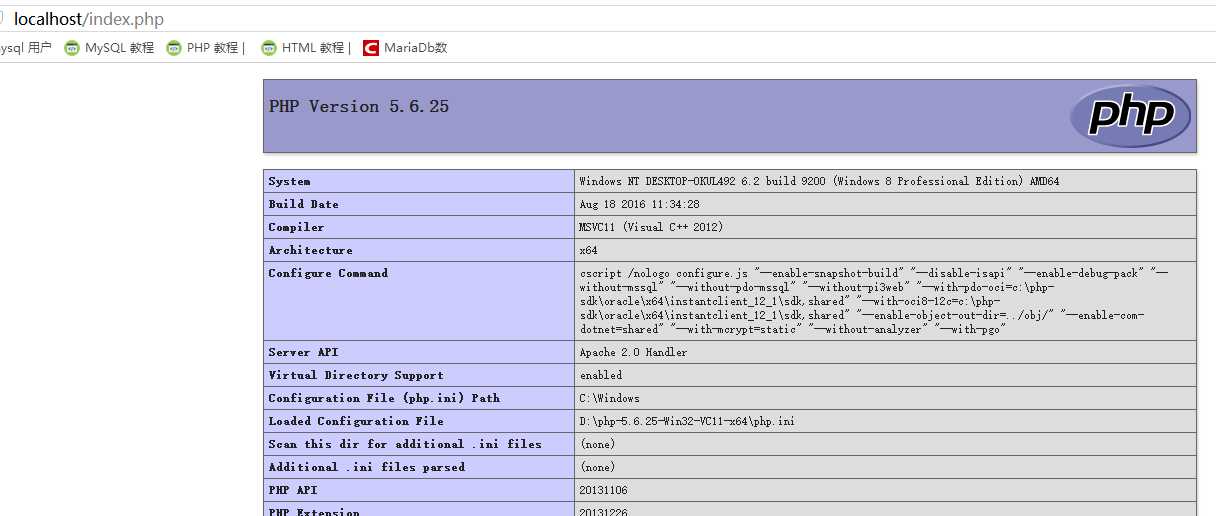Click the PHP API row label
The width and height of the screenshot is (1216, 516).
pyautogui.click(x=293, y=490)
